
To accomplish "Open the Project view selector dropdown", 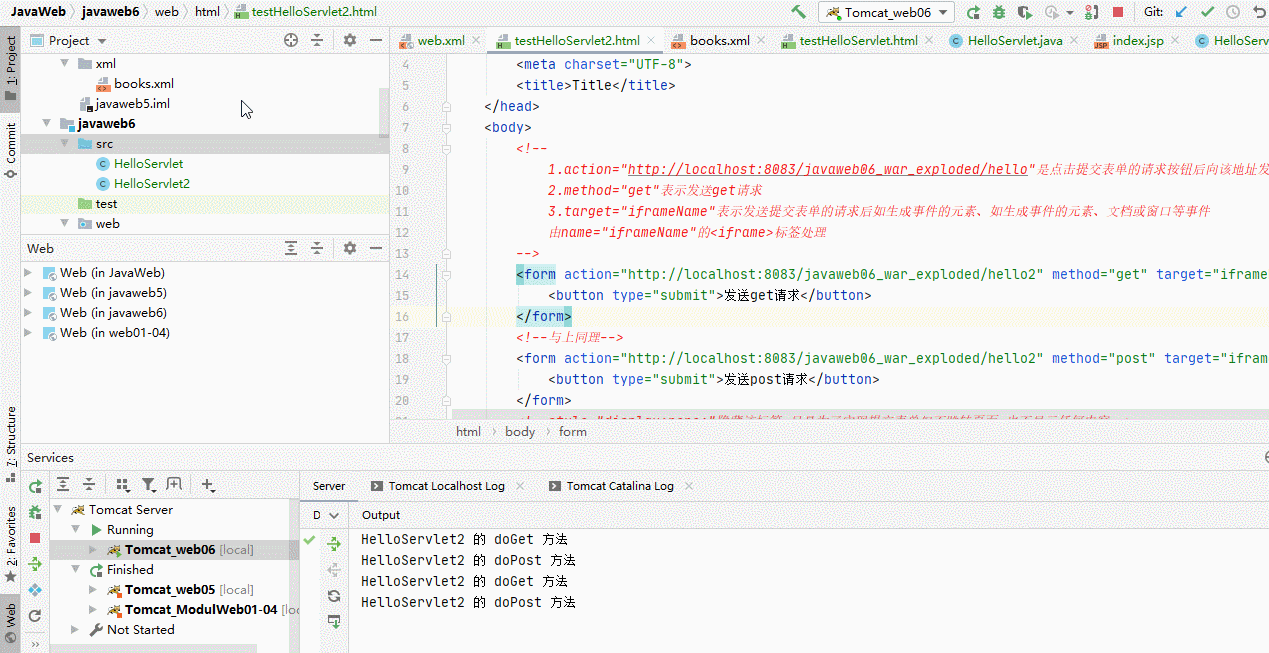I will pyautogui.click(x=68, y=40).
